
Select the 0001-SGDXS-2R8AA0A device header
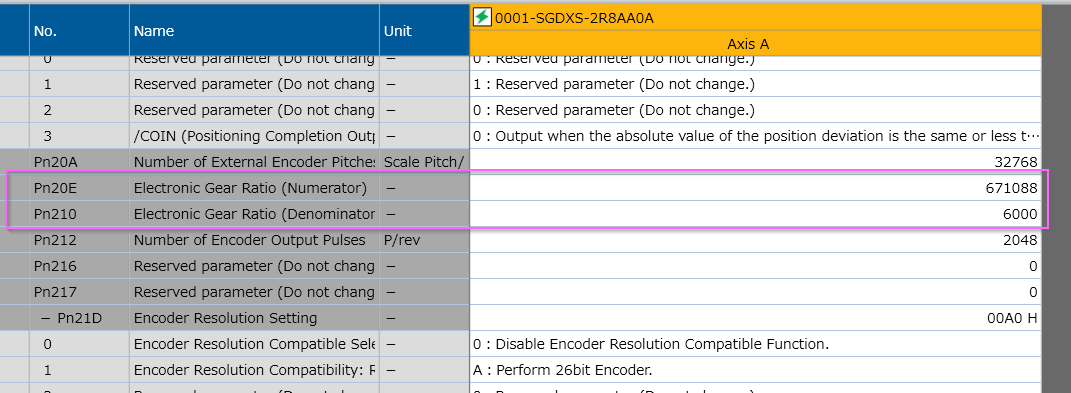tap(755, 18)
